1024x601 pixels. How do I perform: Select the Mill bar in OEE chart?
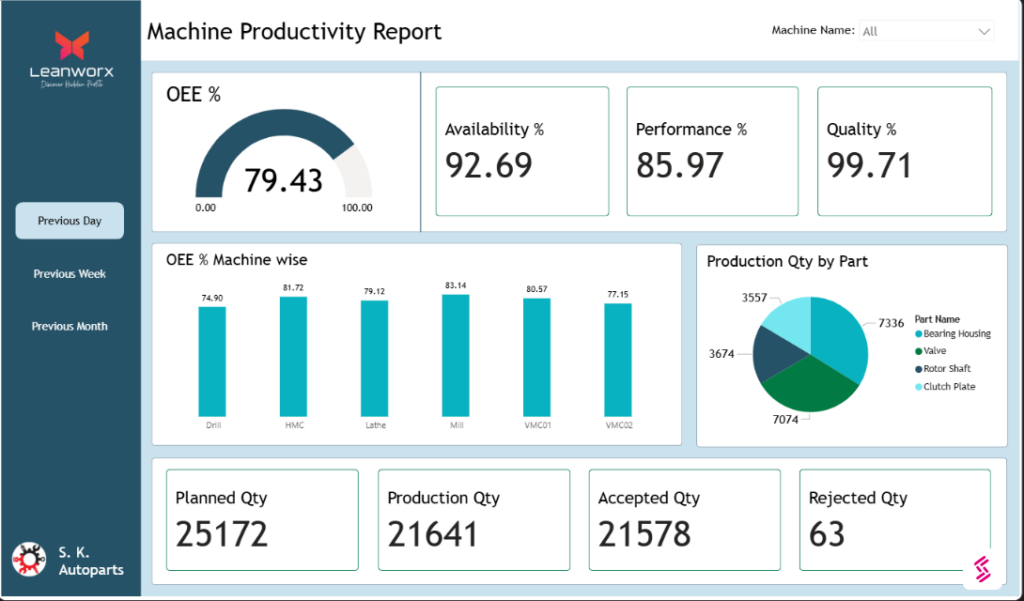tap(455, 355)
